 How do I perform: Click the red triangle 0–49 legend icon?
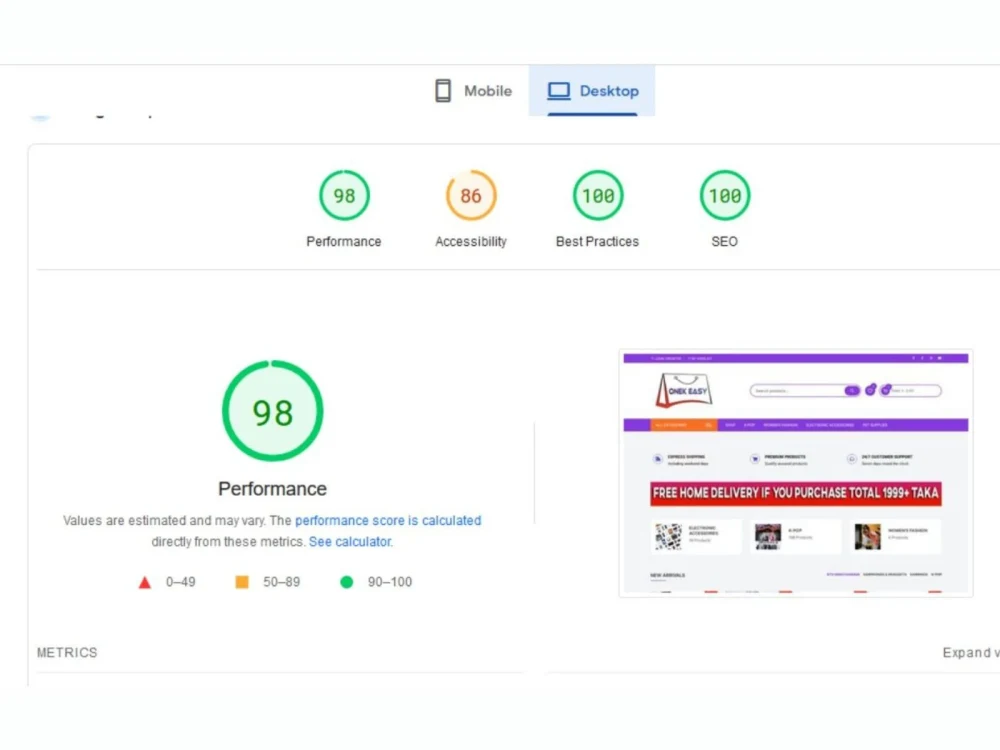coord(145,582)
